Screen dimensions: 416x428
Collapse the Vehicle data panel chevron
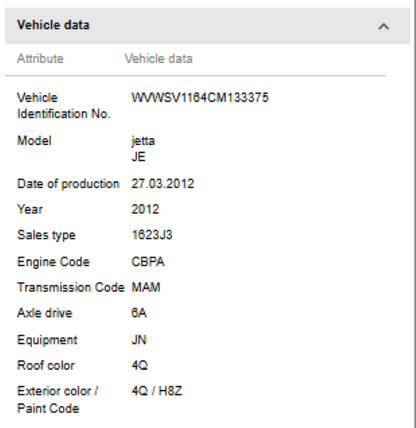[x=384, y=26]
